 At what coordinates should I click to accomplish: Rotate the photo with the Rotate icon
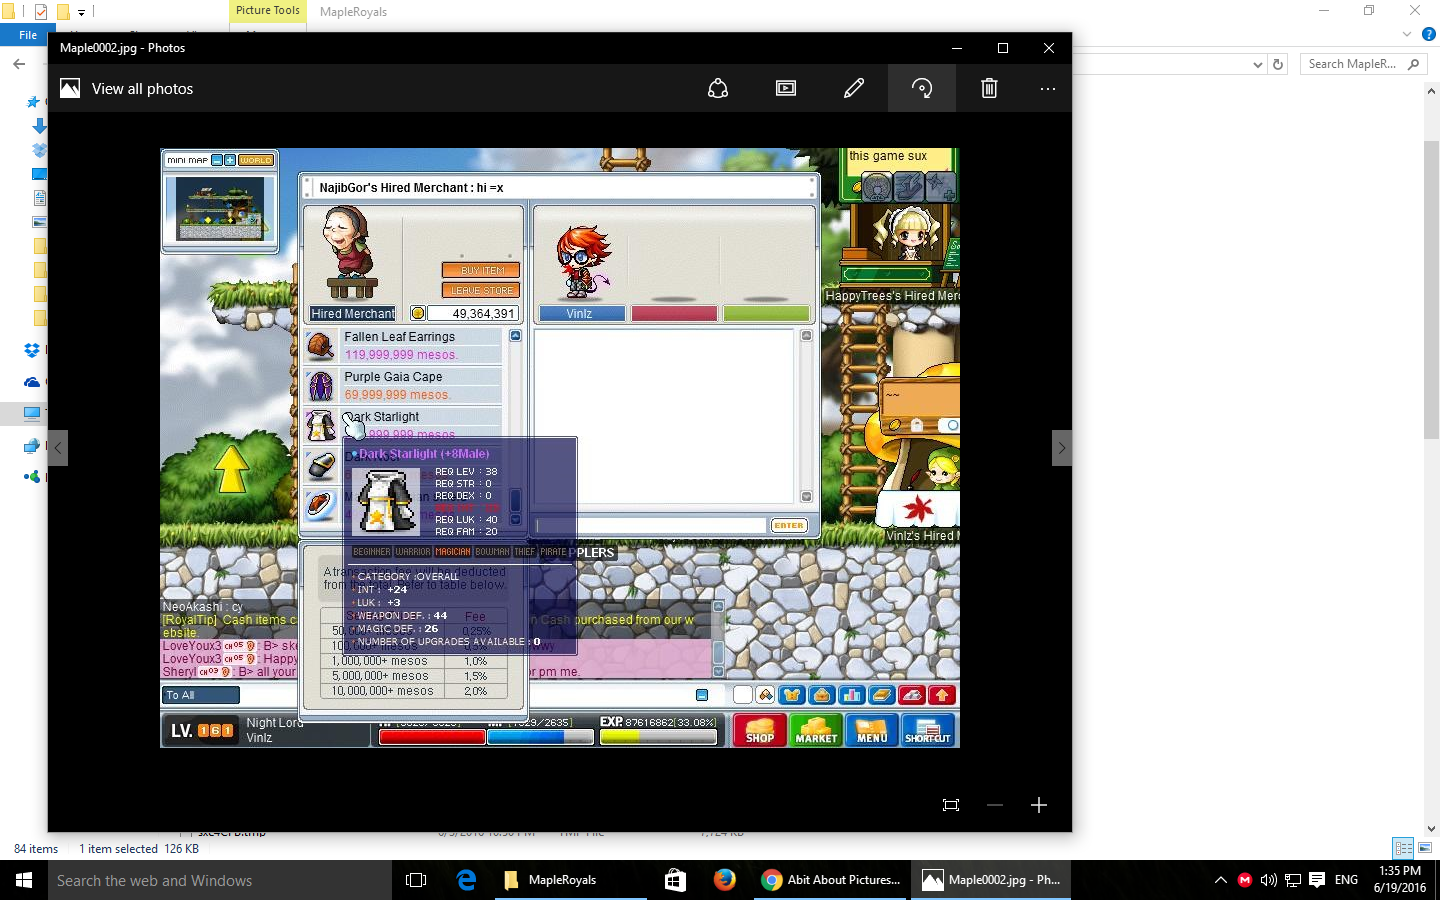coord(922,88)
